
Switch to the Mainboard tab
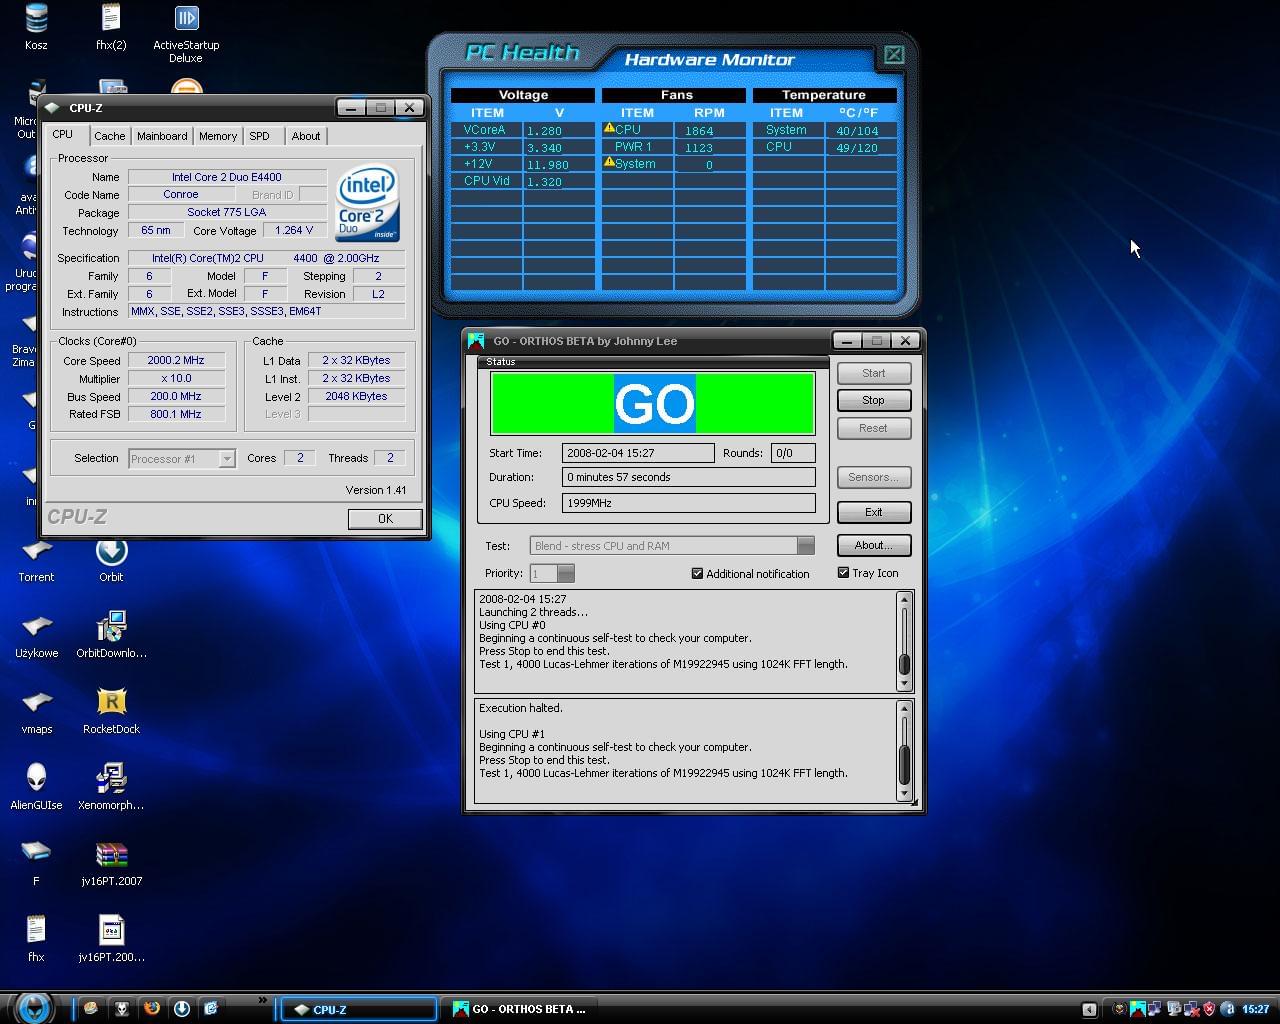[162, 136]
